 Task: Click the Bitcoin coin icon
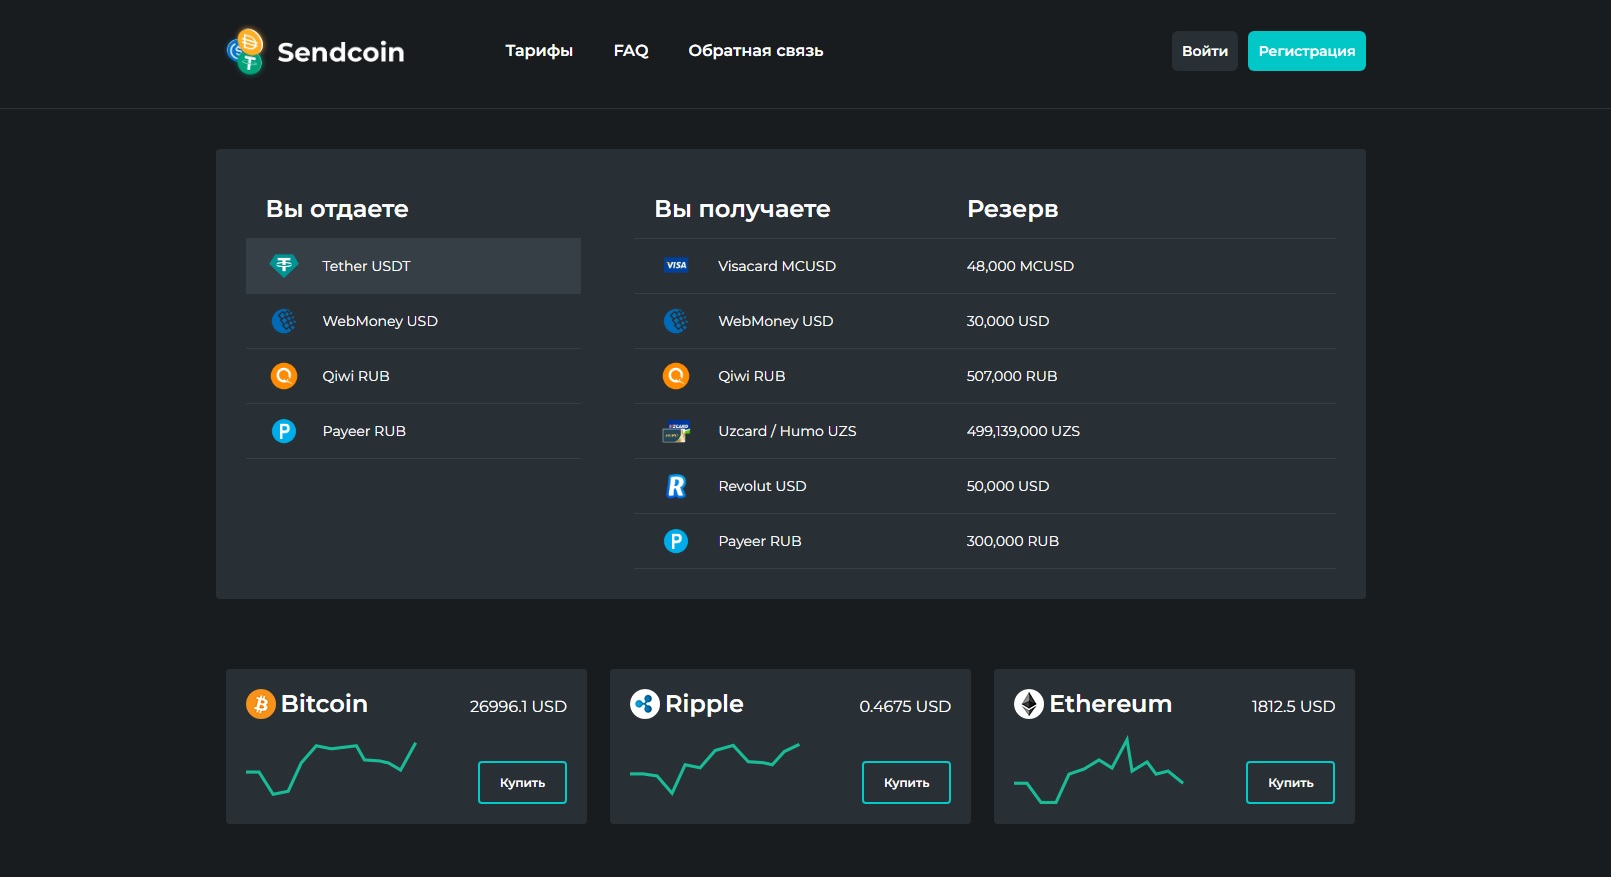click(261, 704)
